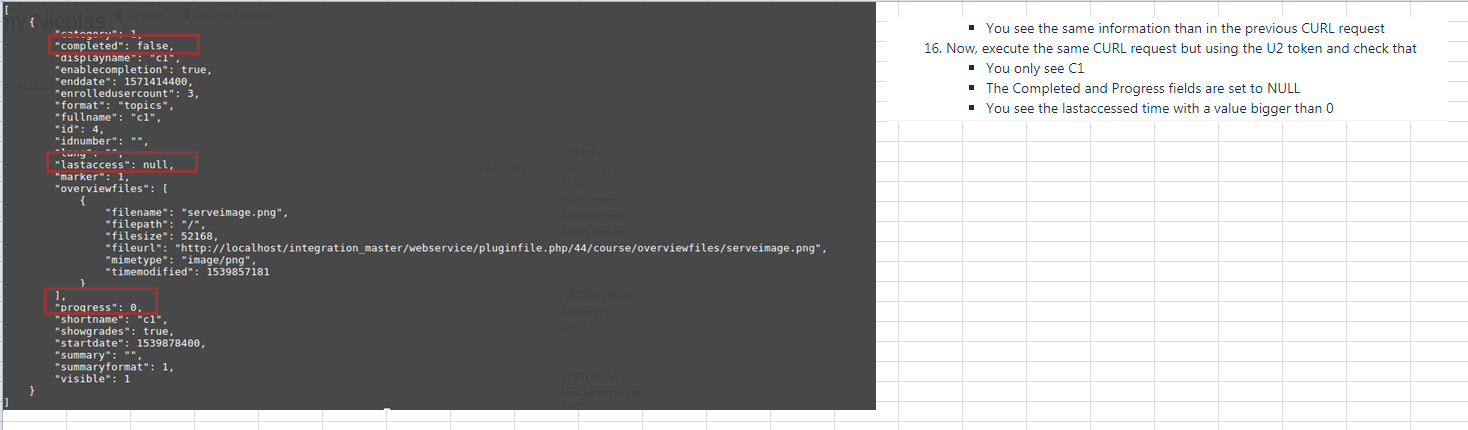This screenshot has width=1468, height=430.
Task: Click the red box around "completed": false
Action: [123, 44]
